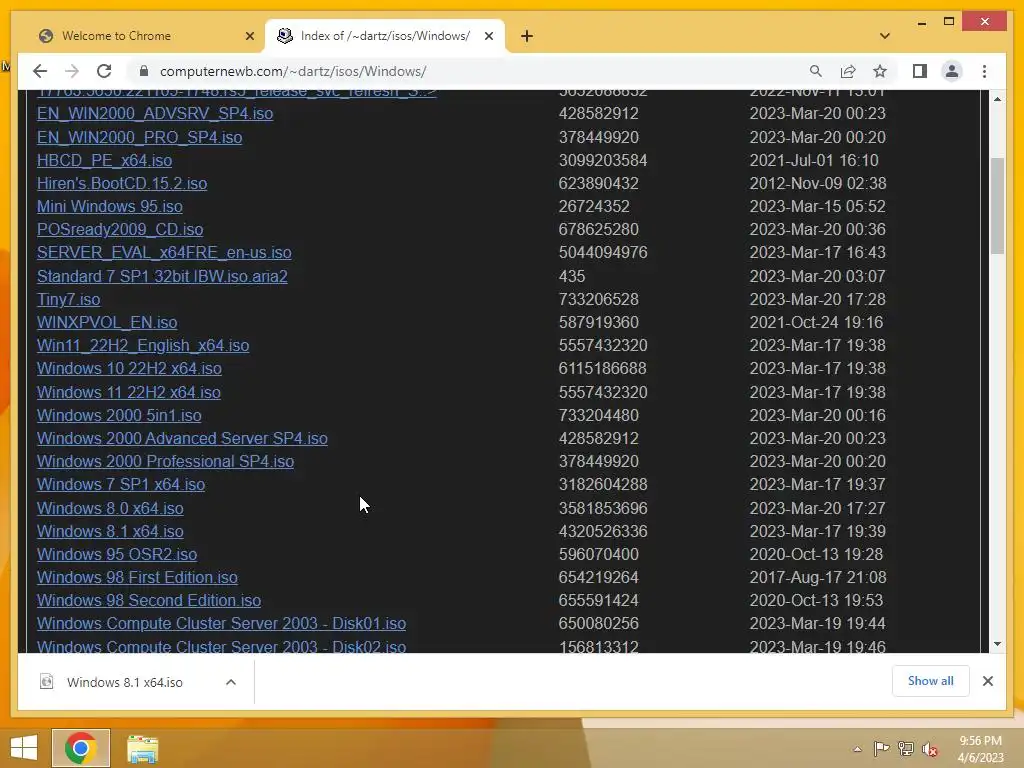Select date 2017-Aug-17 21:08
Screen dimensions: 1024x768
[818, 577]
